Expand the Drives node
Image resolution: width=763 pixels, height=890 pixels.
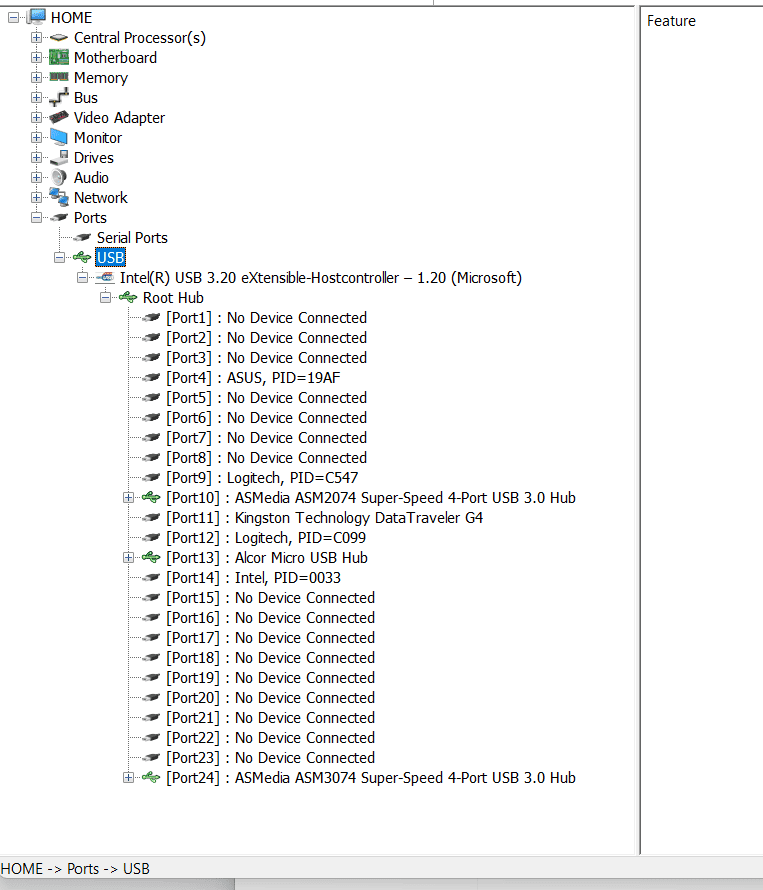point(36,157)
